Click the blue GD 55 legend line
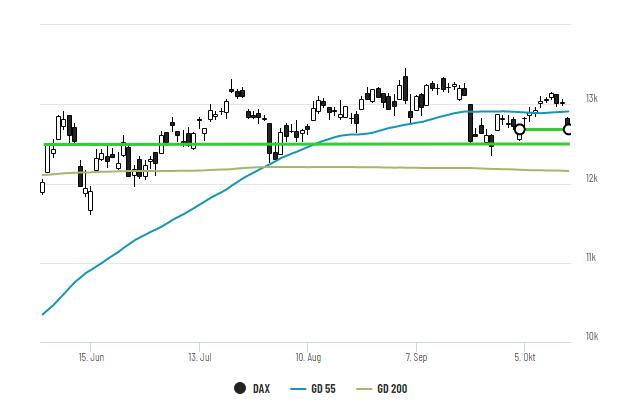The image size is (626, 420). [300, 389]
